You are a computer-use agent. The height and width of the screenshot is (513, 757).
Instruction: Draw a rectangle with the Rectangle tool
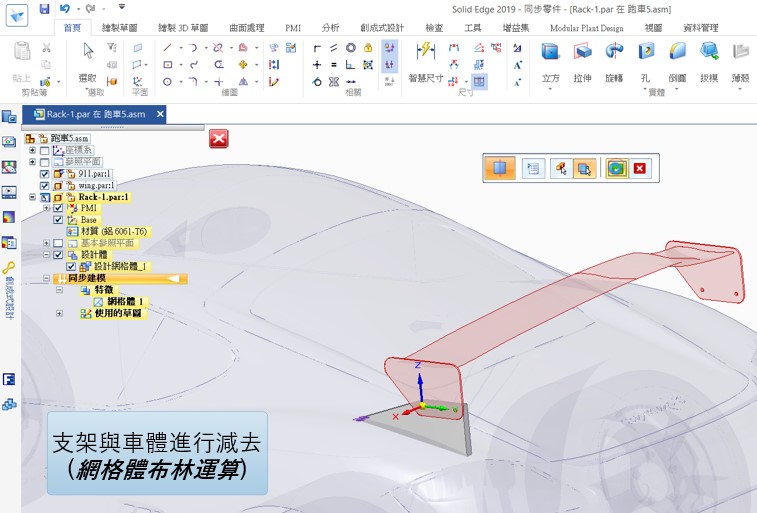[168, 65]
